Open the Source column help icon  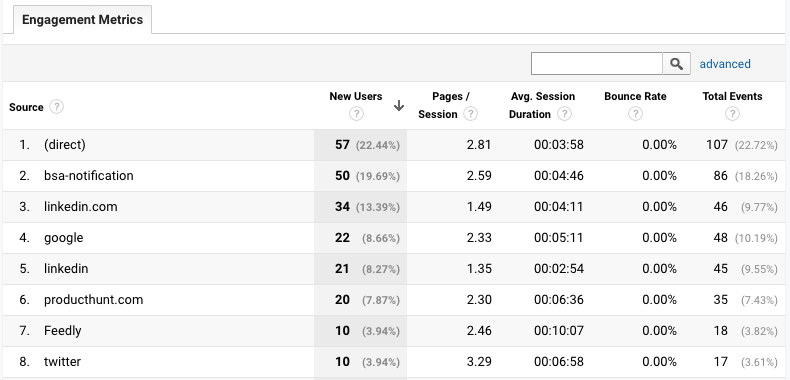(x=56, y=107)
